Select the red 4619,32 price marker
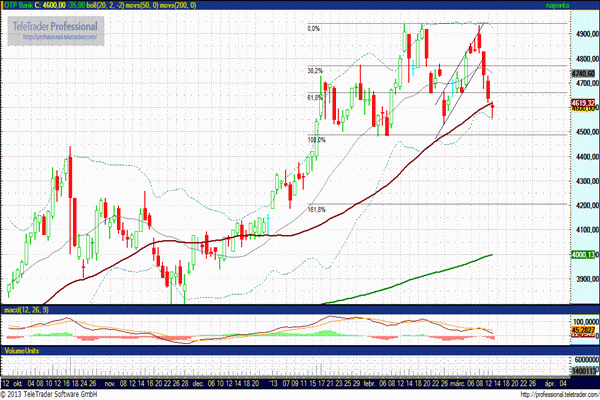This screenshot has height=400, width=600. (584, 103)
